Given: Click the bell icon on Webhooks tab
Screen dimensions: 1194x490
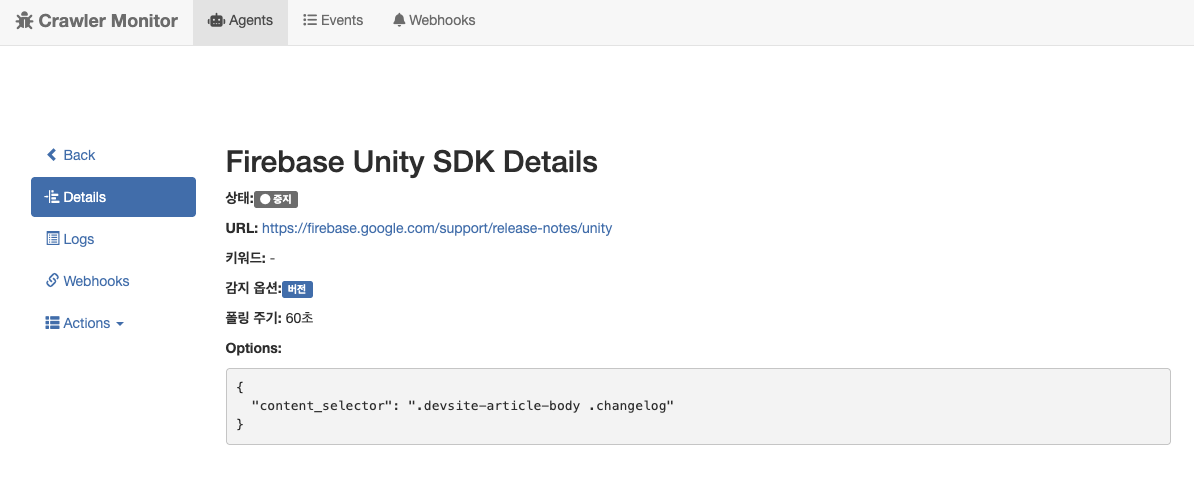Looking at the screenshot, I should (x=399, y=21).
